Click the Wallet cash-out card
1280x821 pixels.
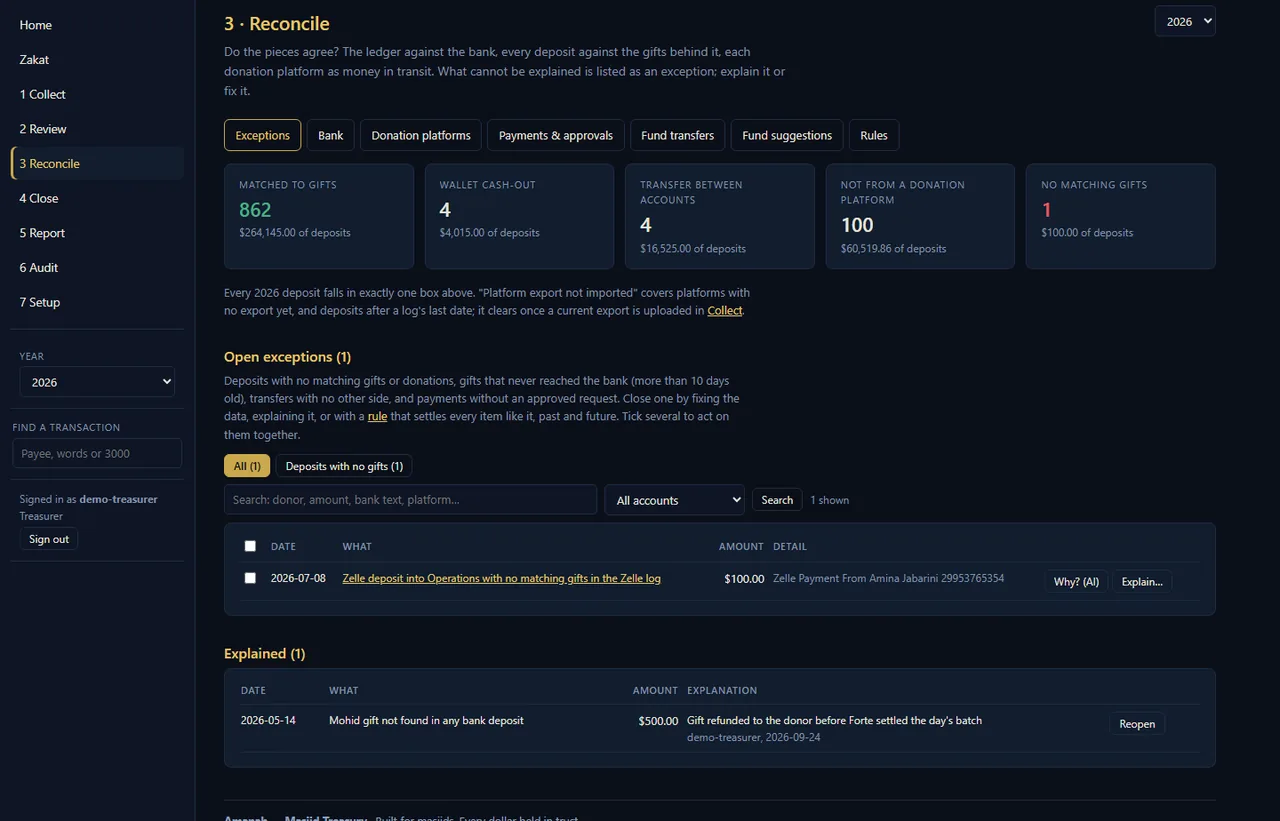click(519, 216)
